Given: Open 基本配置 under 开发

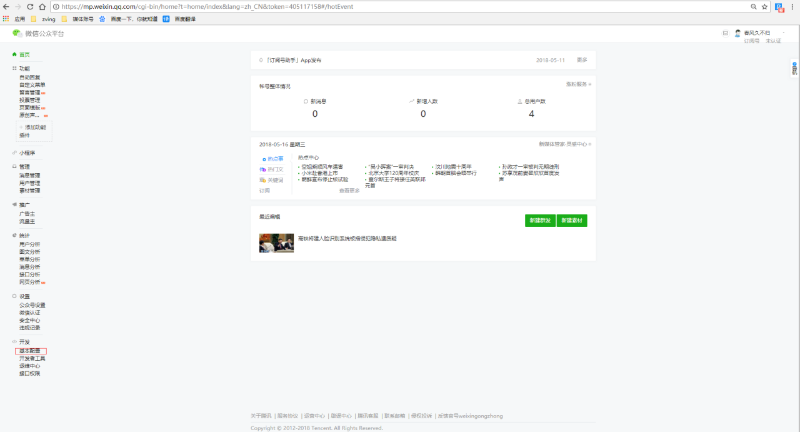Looking at the screenshot, I should coord(31,351).
